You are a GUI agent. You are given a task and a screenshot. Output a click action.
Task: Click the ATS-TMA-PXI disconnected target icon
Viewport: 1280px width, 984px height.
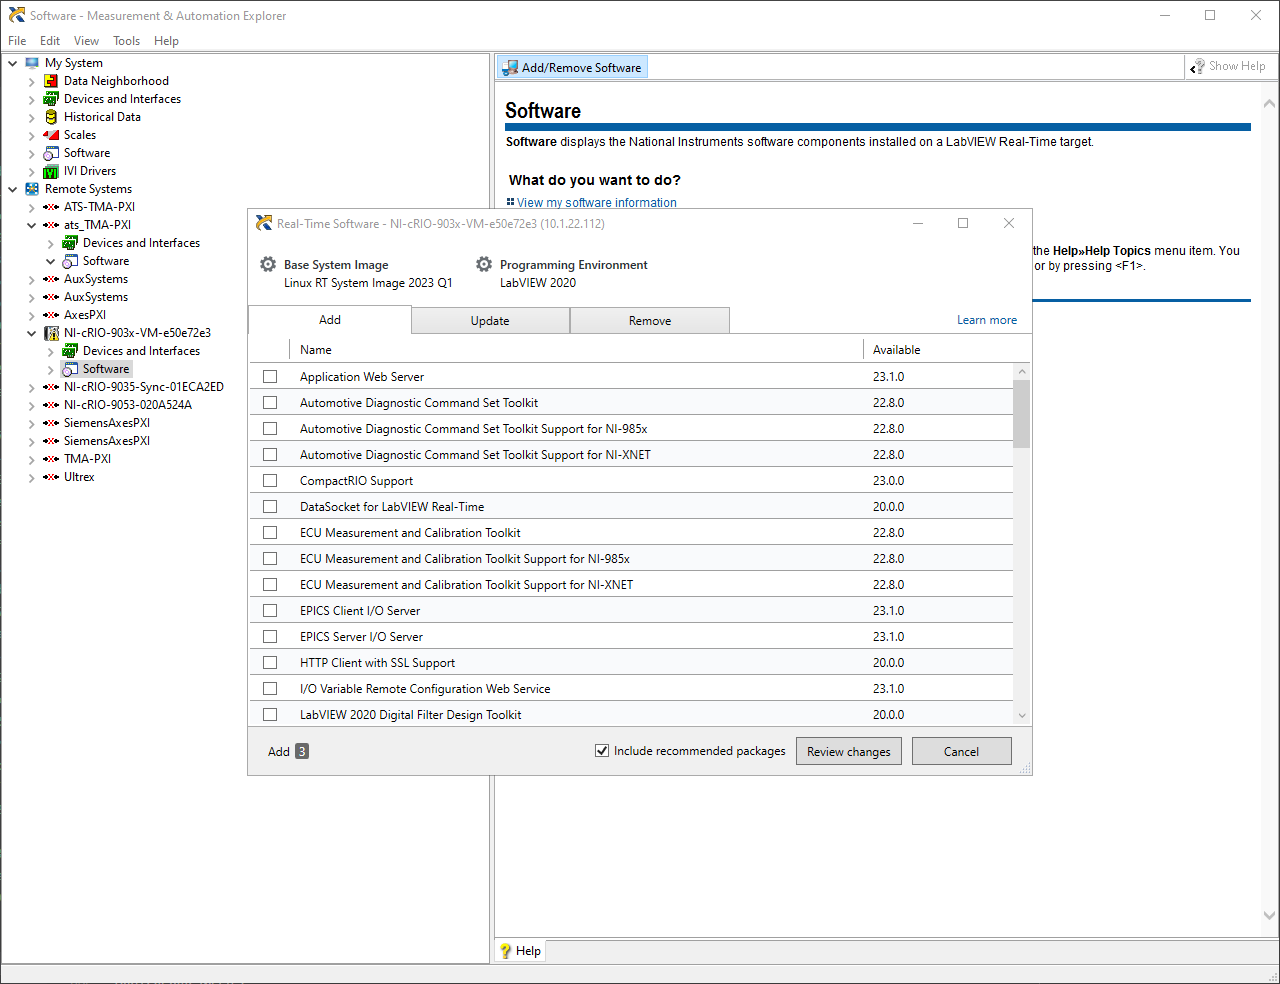tap(51, 207)
